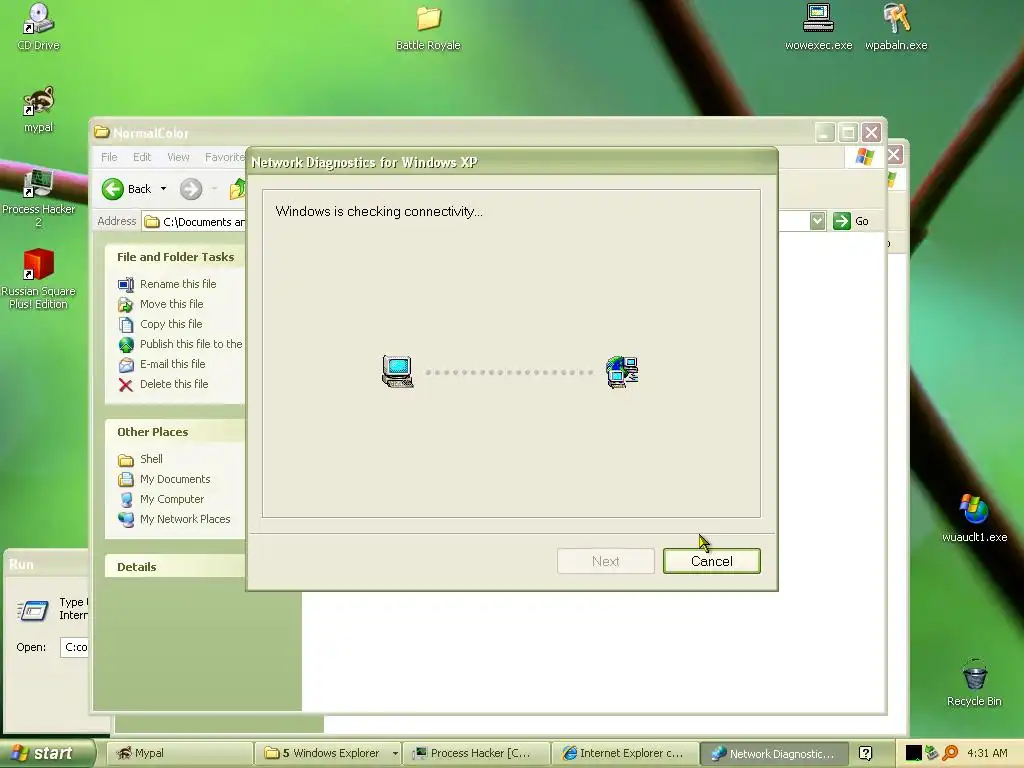
Task: Switch to Mypal taskbar button
Action: pos(179,753)
